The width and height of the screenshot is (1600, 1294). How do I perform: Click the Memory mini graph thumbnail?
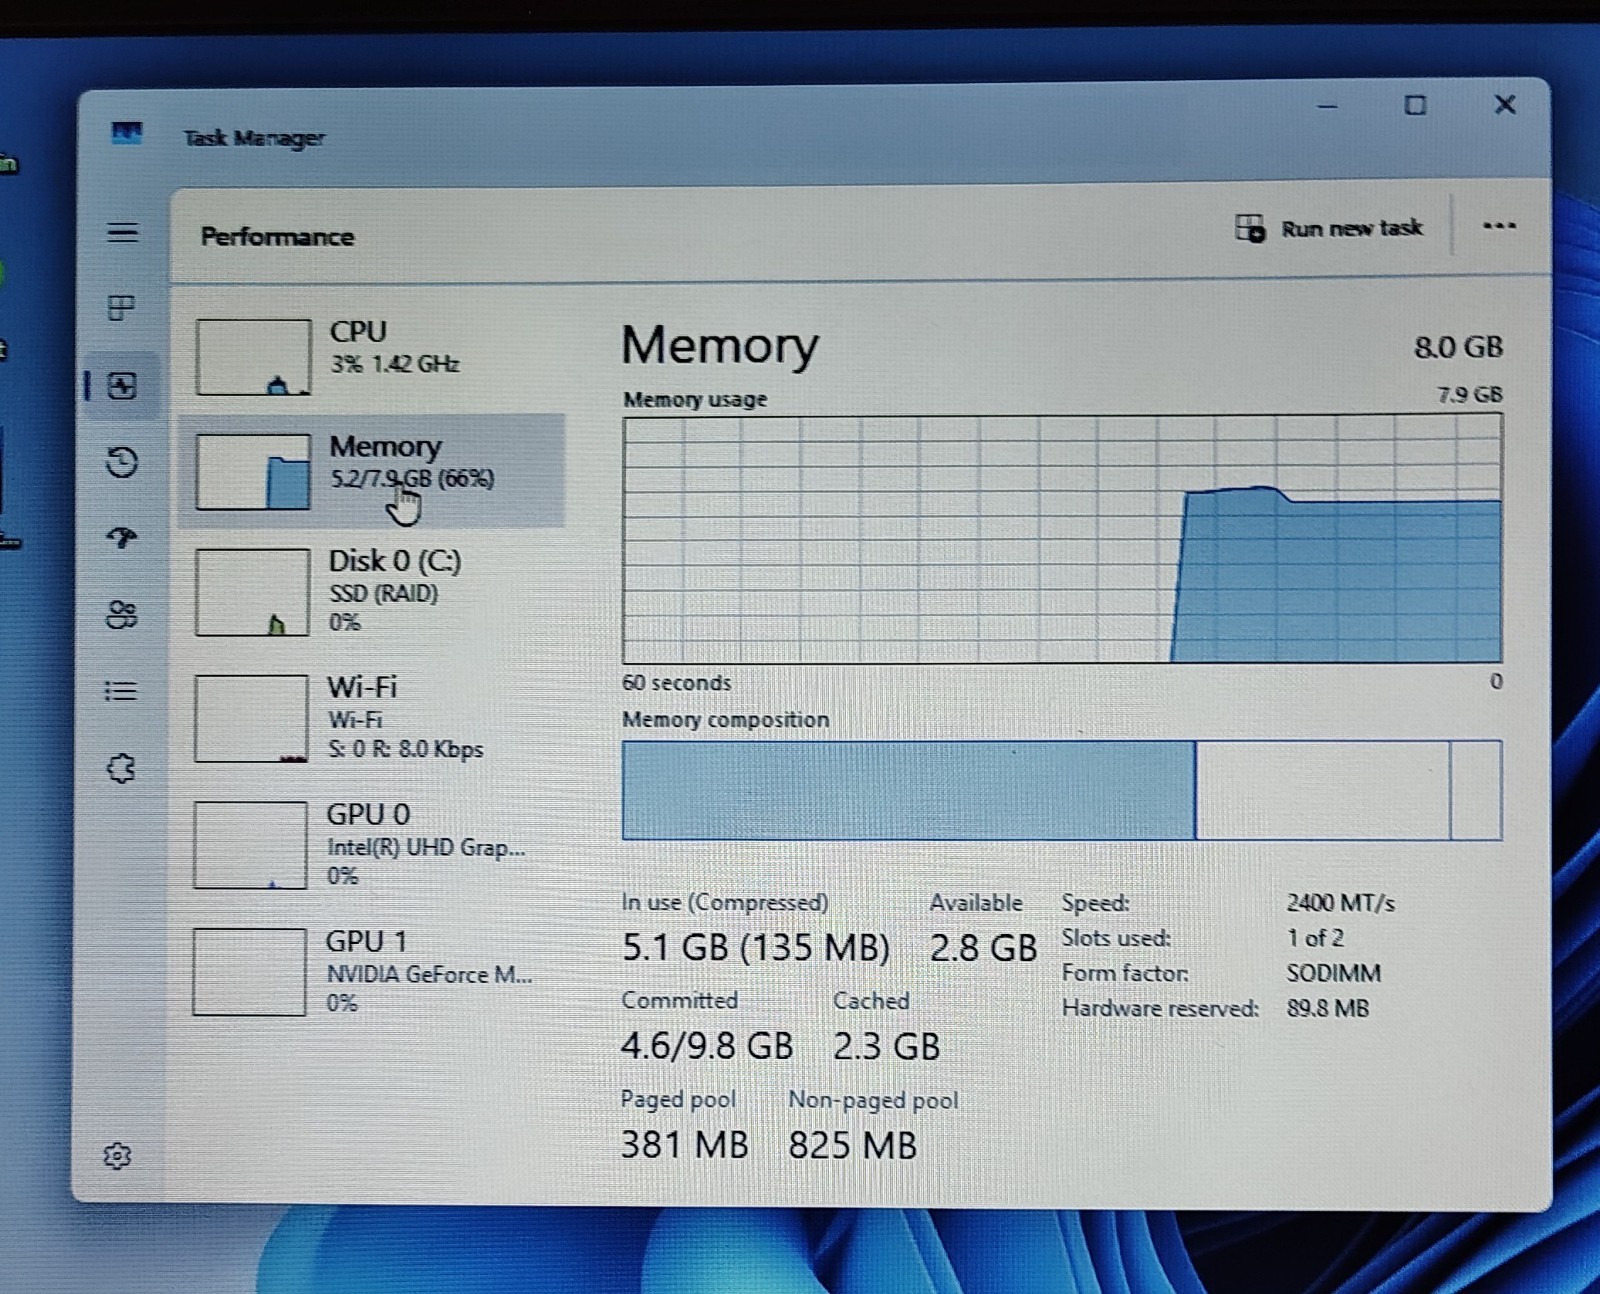pos(253,472)
